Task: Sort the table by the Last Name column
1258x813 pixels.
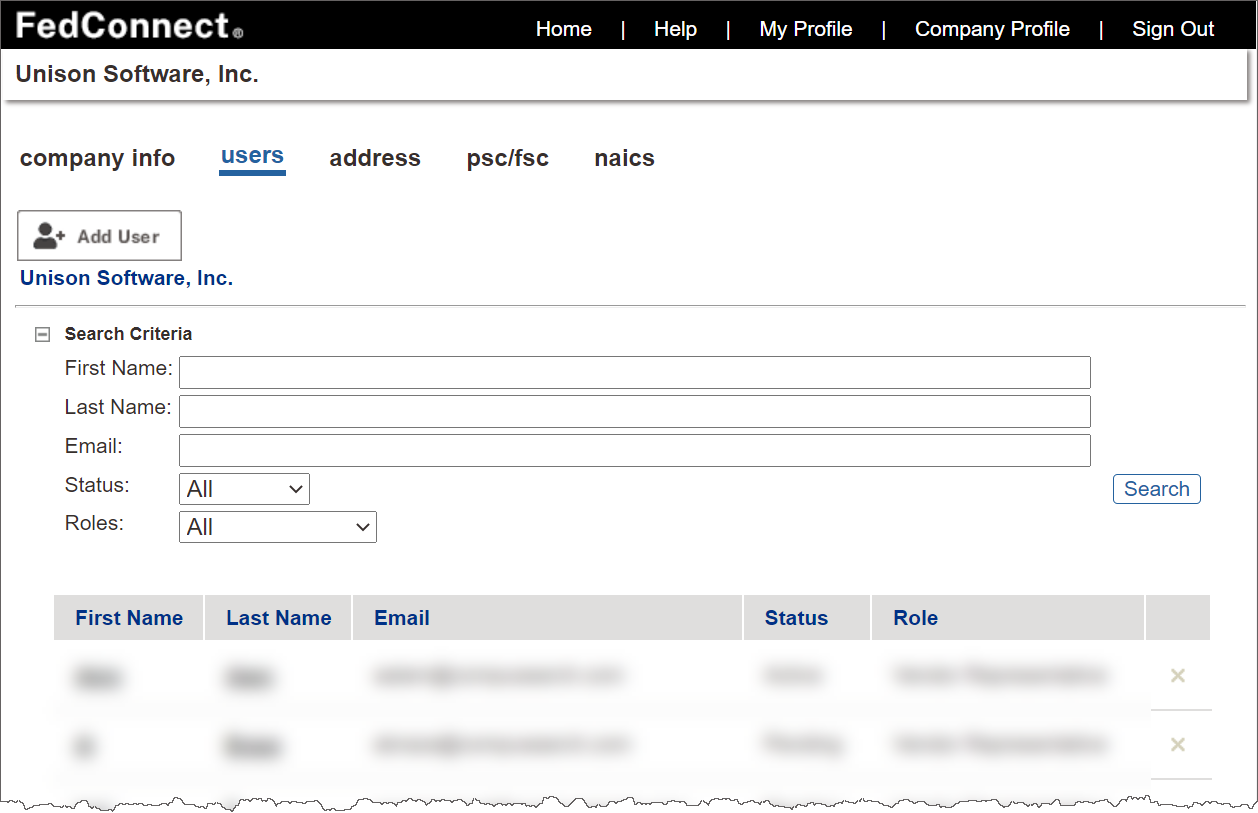Action: (277, 617)
